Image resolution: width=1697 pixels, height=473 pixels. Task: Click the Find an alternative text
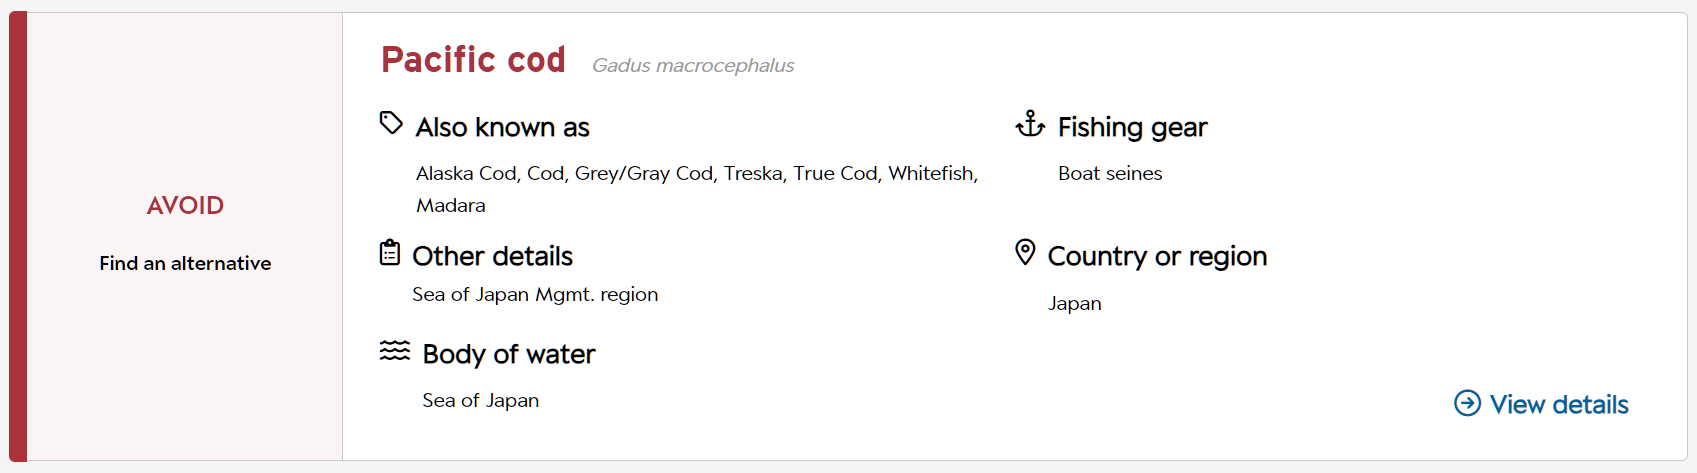pyautogui.click(x=185, y=263)
